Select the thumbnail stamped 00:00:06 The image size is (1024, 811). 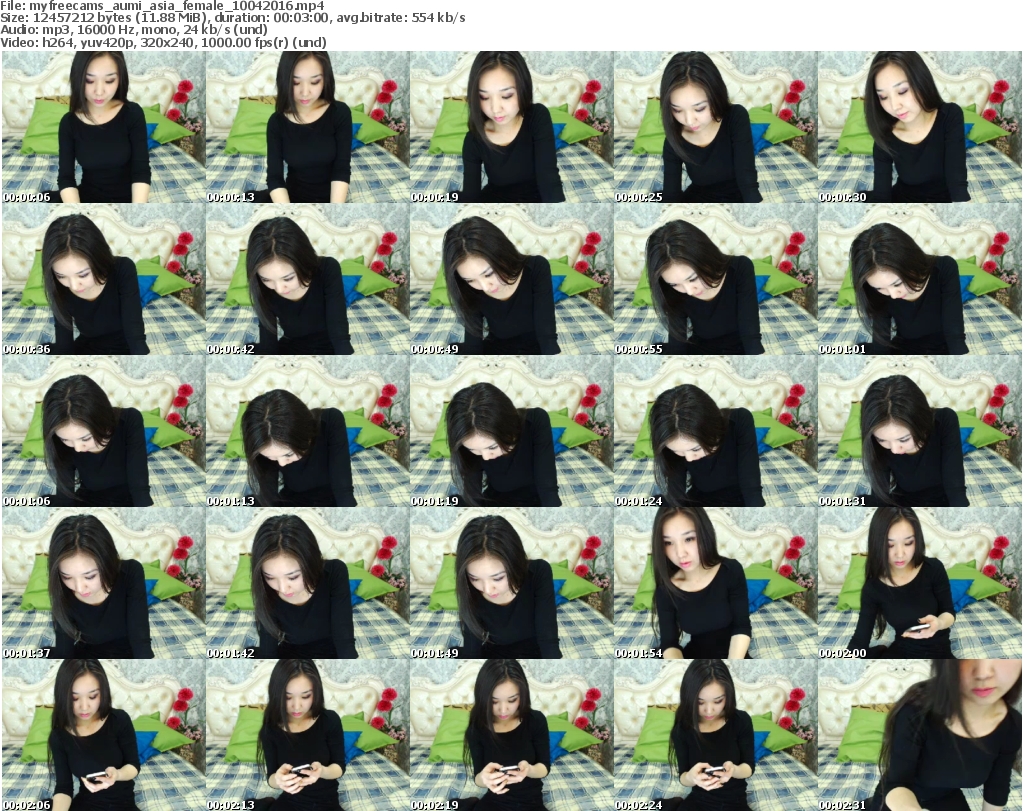click(104, 127)
